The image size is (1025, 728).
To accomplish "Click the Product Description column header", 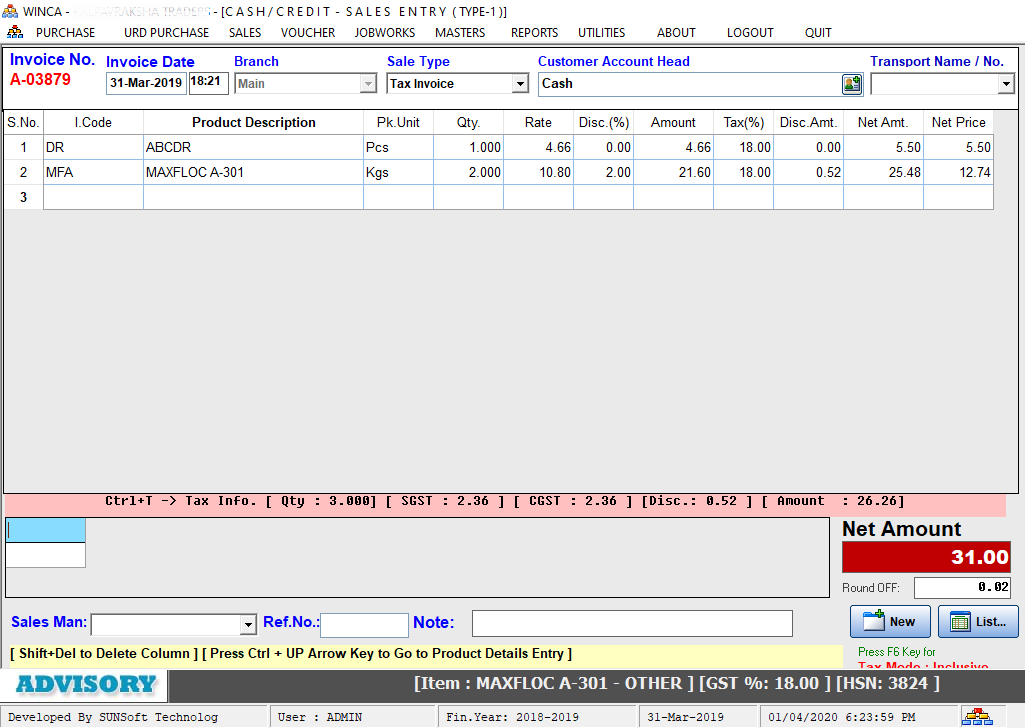I will (254, 122).
